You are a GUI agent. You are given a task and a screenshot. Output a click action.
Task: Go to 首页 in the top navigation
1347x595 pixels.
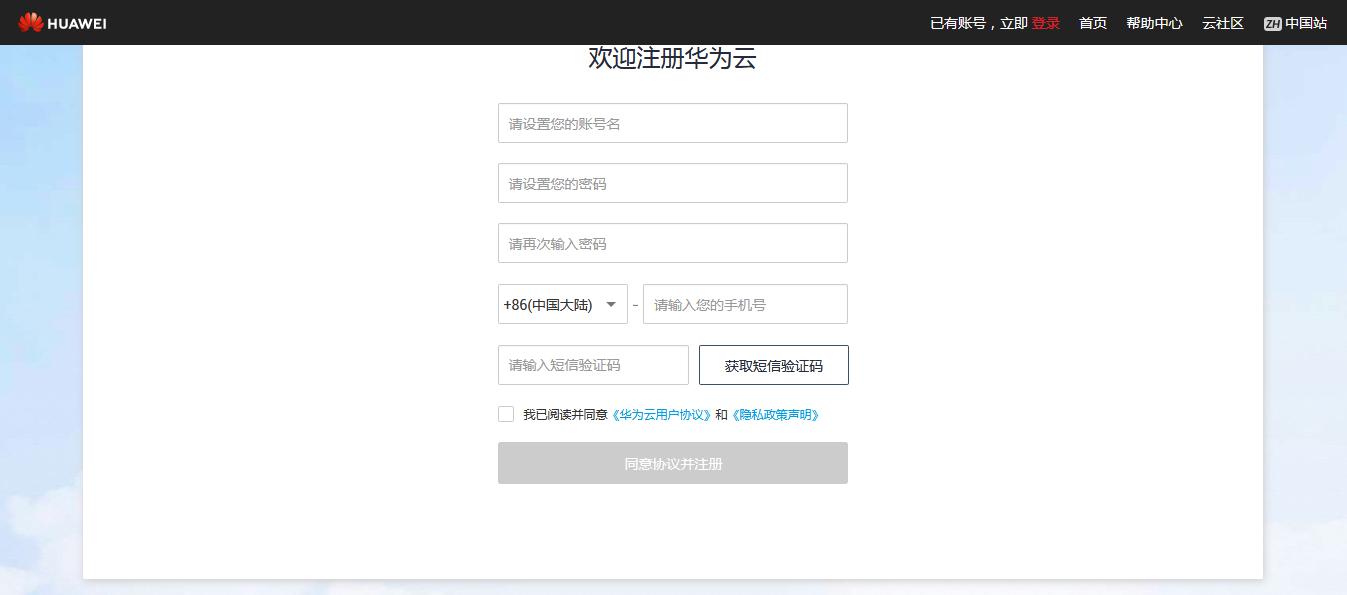[1093, 23]
